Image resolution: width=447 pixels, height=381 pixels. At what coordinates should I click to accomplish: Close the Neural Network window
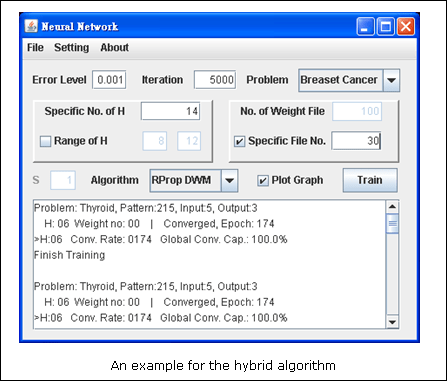click(x=406, y=26)
